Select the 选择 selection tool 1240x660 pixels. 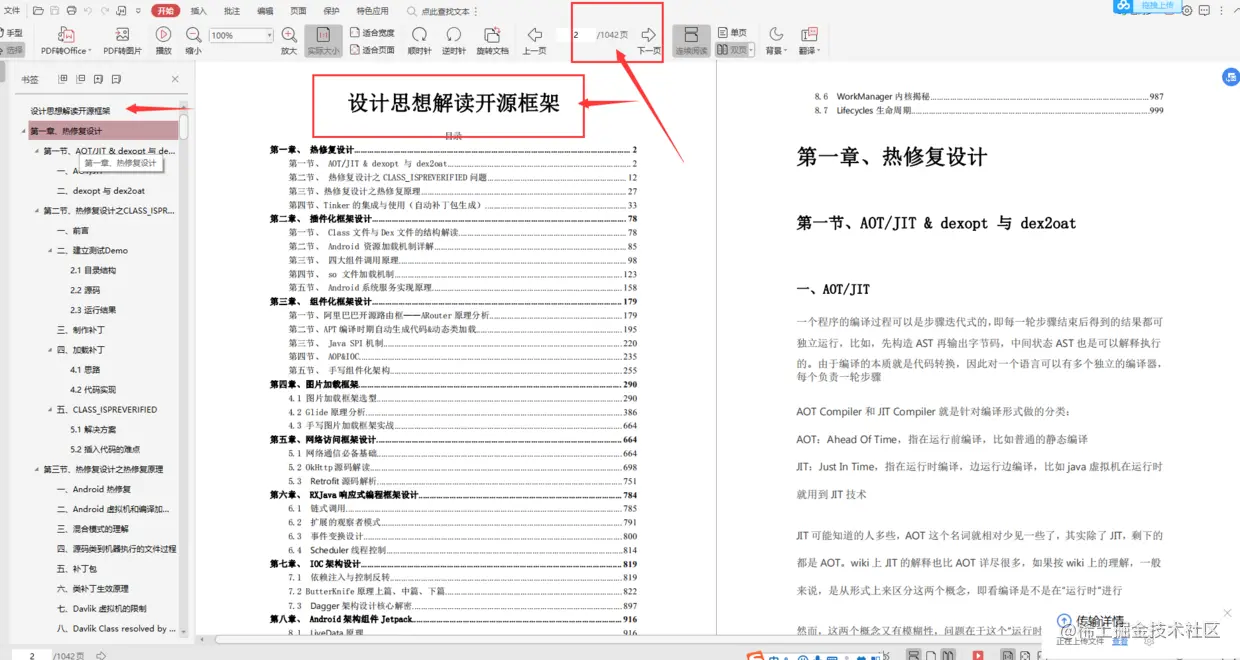coord(11,48)
